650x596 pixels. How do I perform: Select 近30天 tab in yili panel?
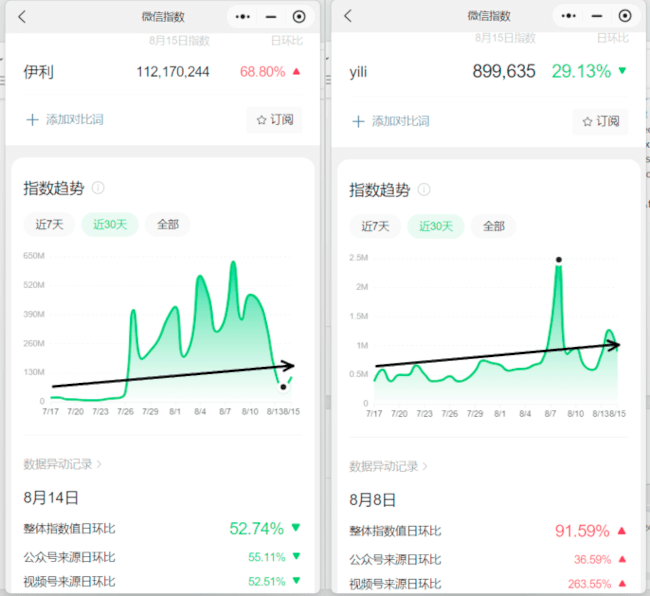pos(436,226)
